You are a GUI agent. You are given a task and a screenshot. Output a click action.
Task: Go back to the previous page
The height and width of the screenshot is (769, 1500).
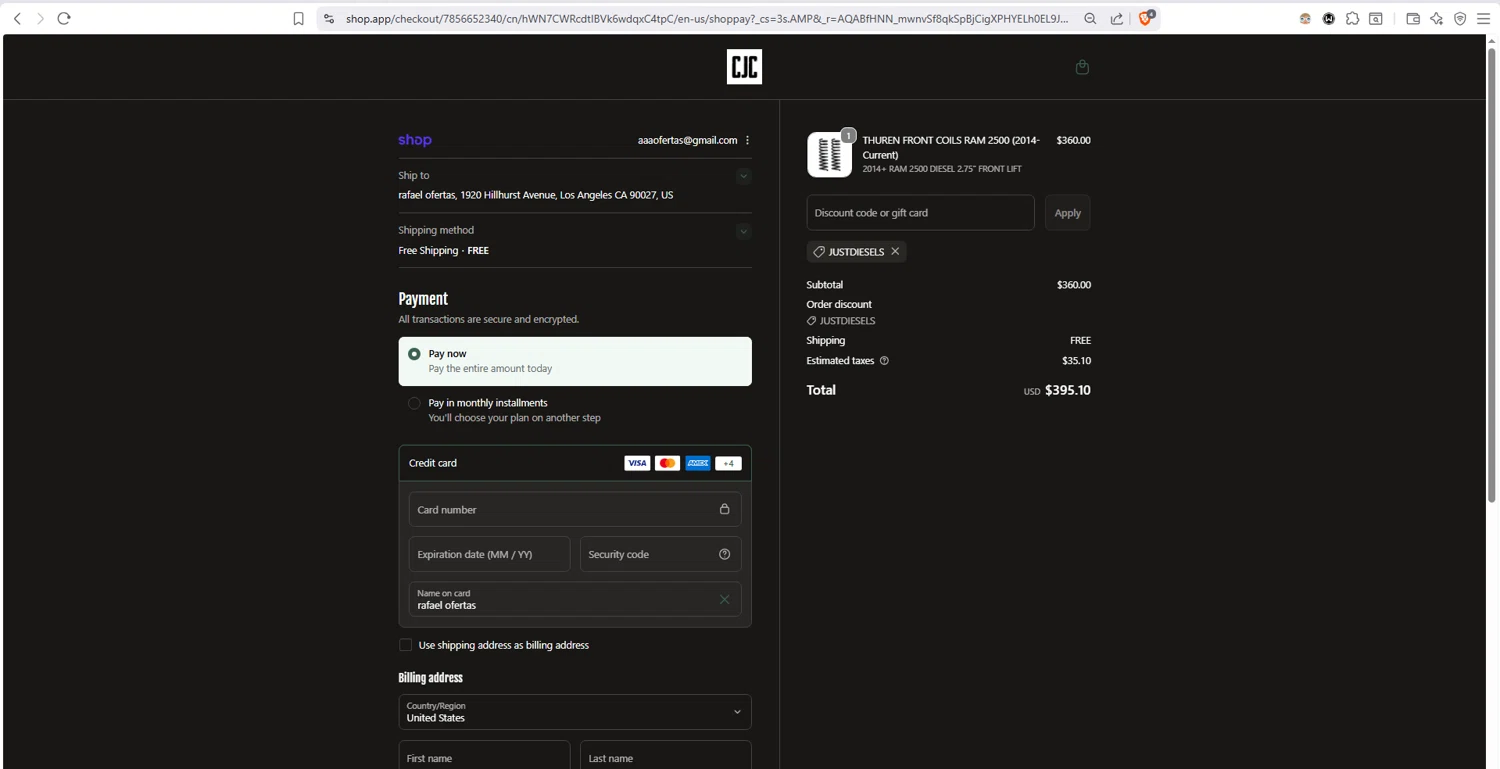point(17,18)
